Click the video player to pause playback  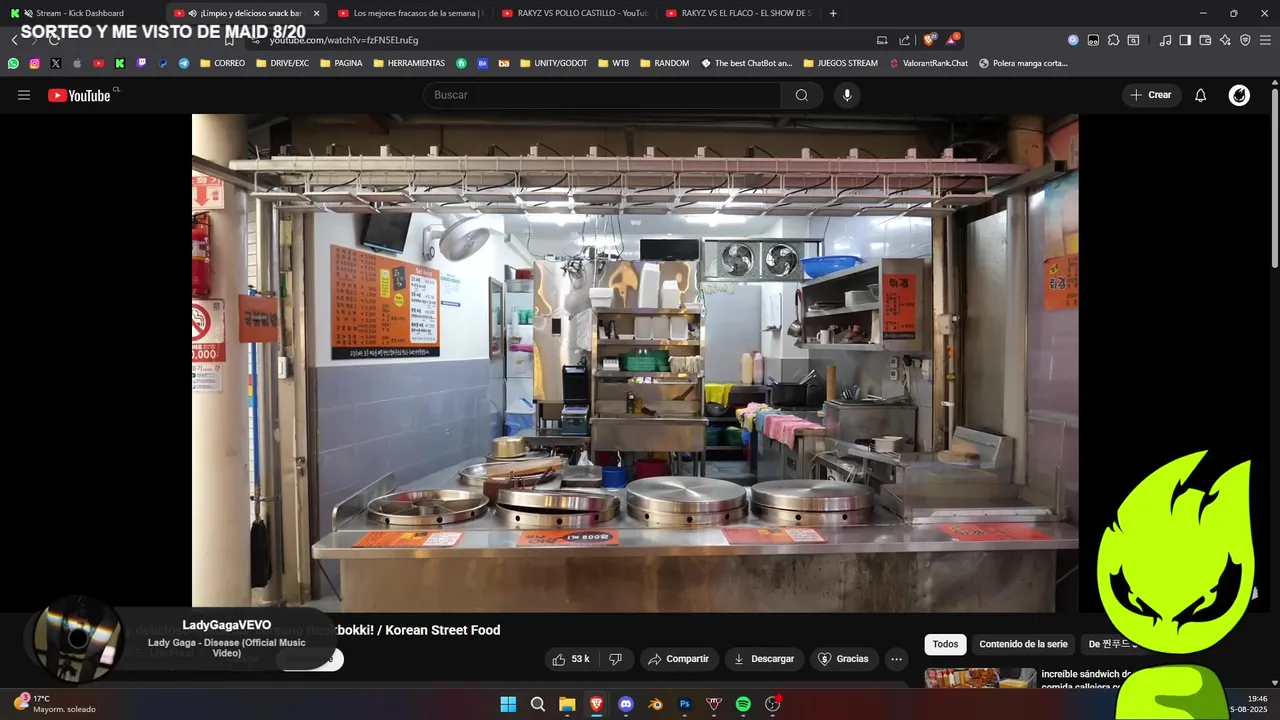[x=635, y=363]
